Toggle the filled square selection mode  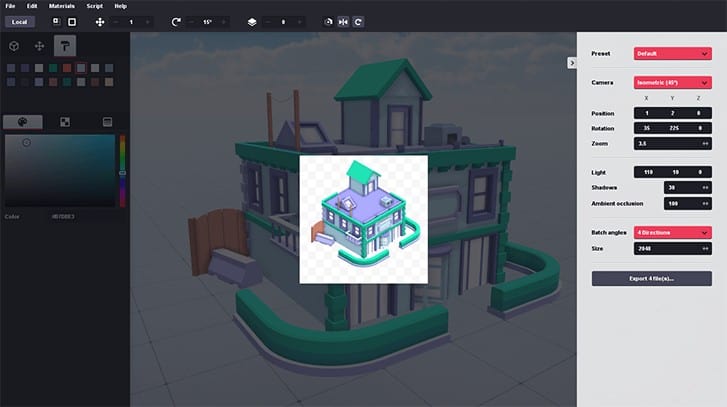coord(72,22)
